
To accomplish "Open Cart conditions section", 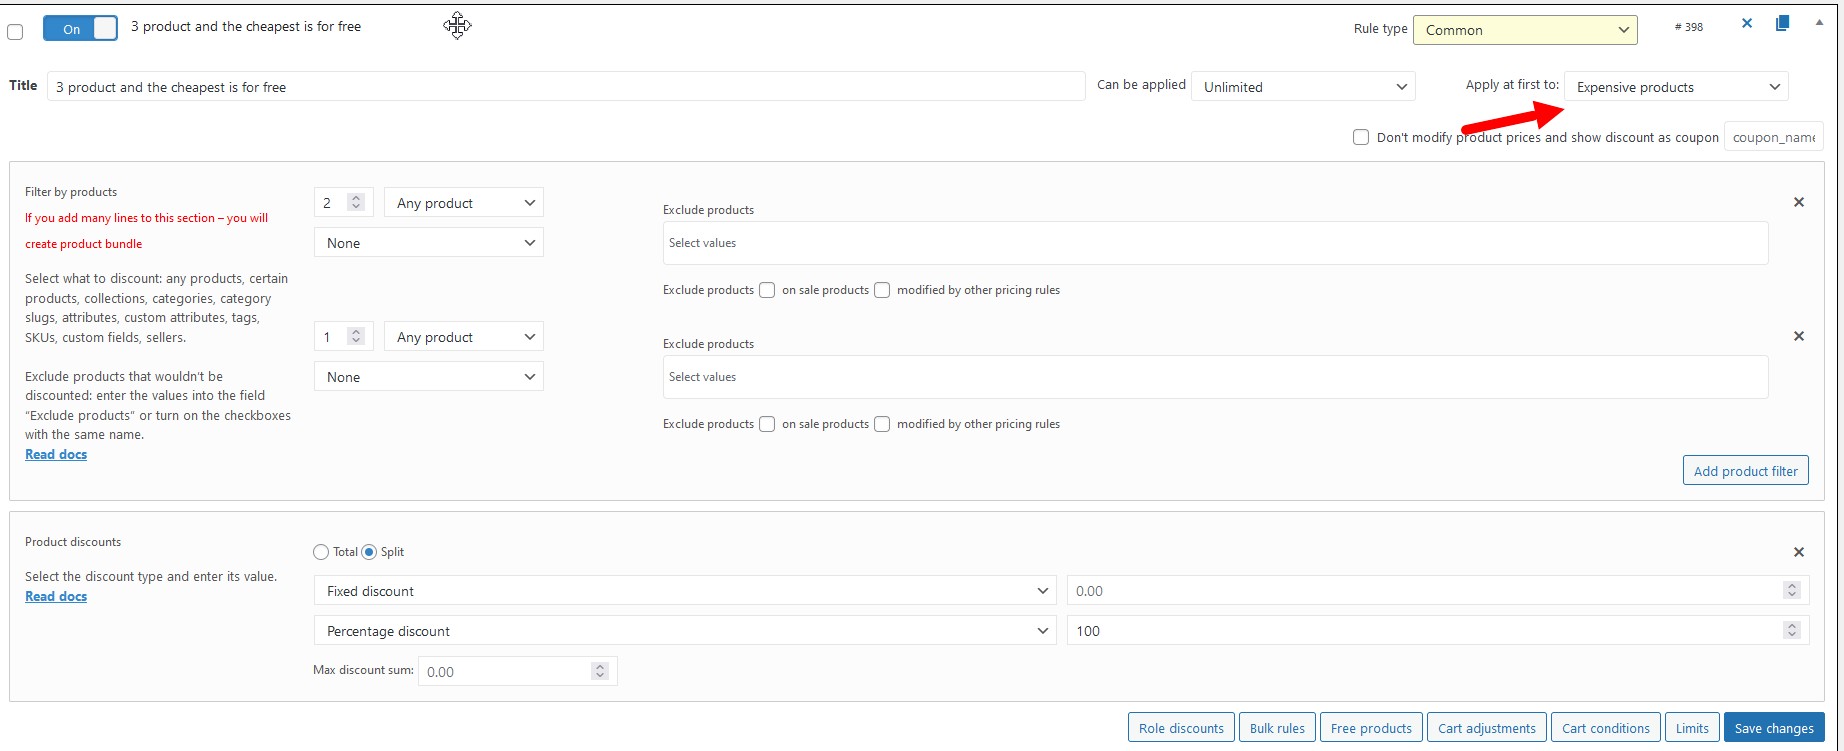I will 1606,728.
